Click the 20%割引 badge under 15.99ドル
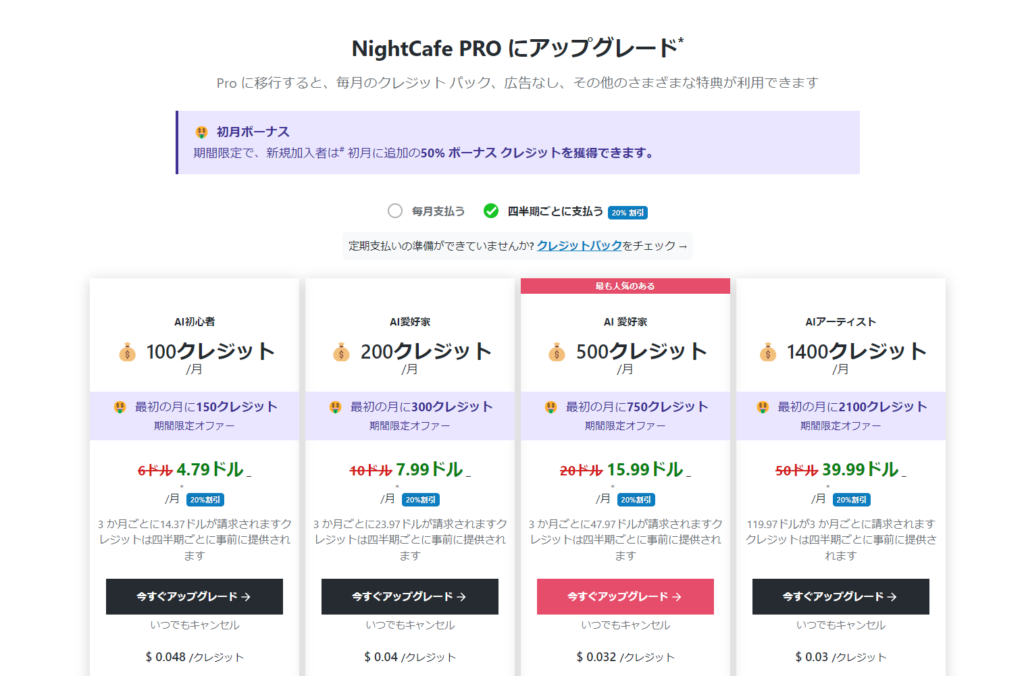The width and height of the screenshot is (1024, 676). coord(636,500)
